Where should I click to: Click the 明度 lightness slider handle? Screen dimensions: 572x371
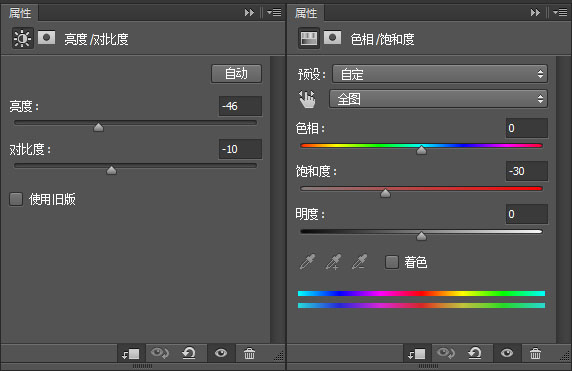[x=421, y=236]
